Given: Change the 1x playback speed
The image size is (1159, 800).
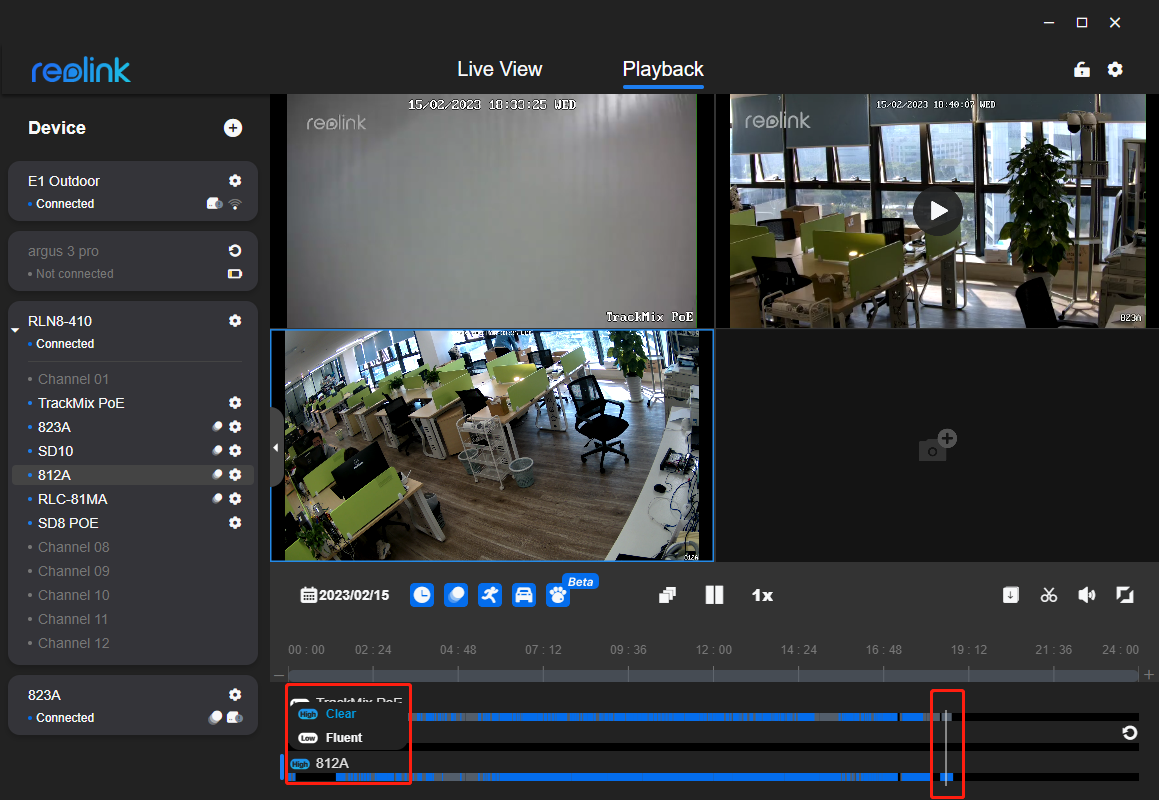Looking at the screenshot, I should pyautogui.click(x=762, y=595).
